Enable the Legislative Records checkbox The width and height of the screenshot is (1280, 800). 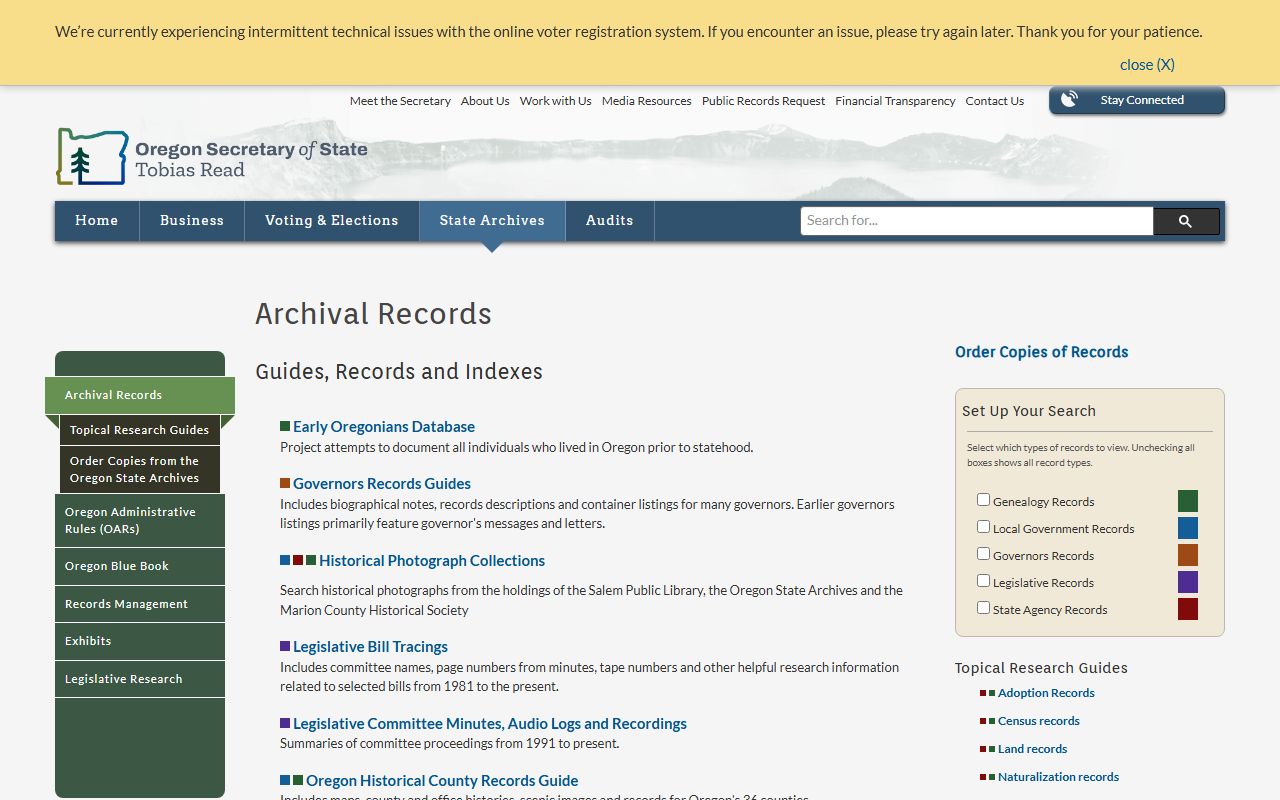pos(983,581)
